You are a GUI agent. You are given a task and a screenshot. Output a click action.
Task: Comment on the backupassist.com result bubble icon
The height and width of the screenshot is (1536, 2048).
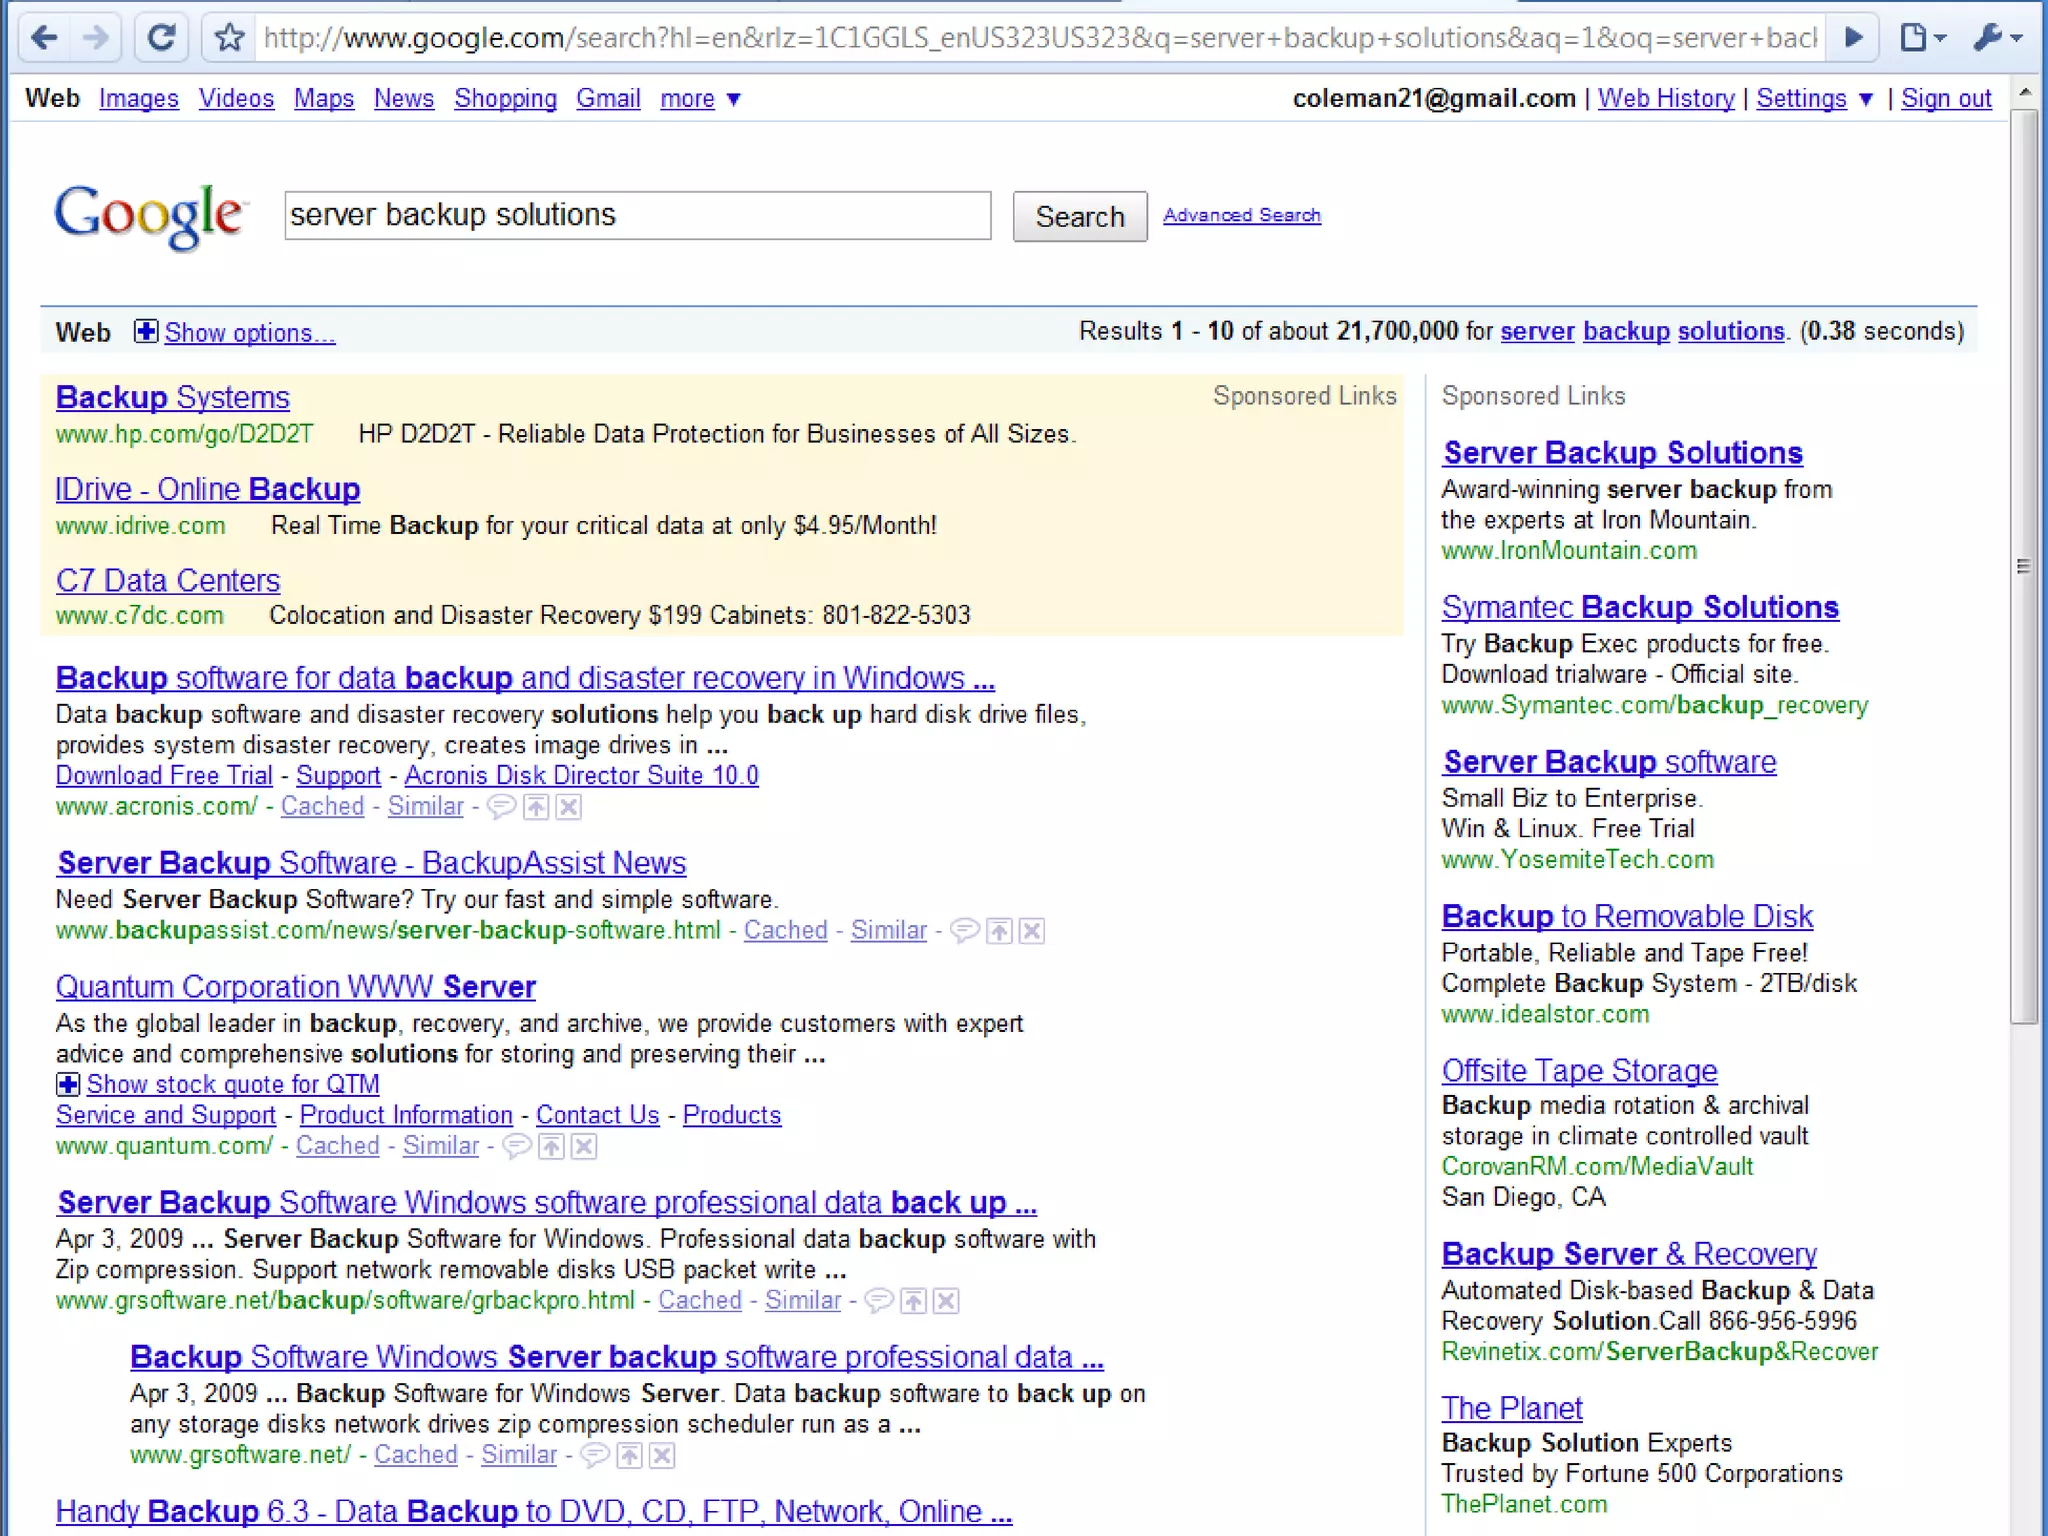point(964,931)
